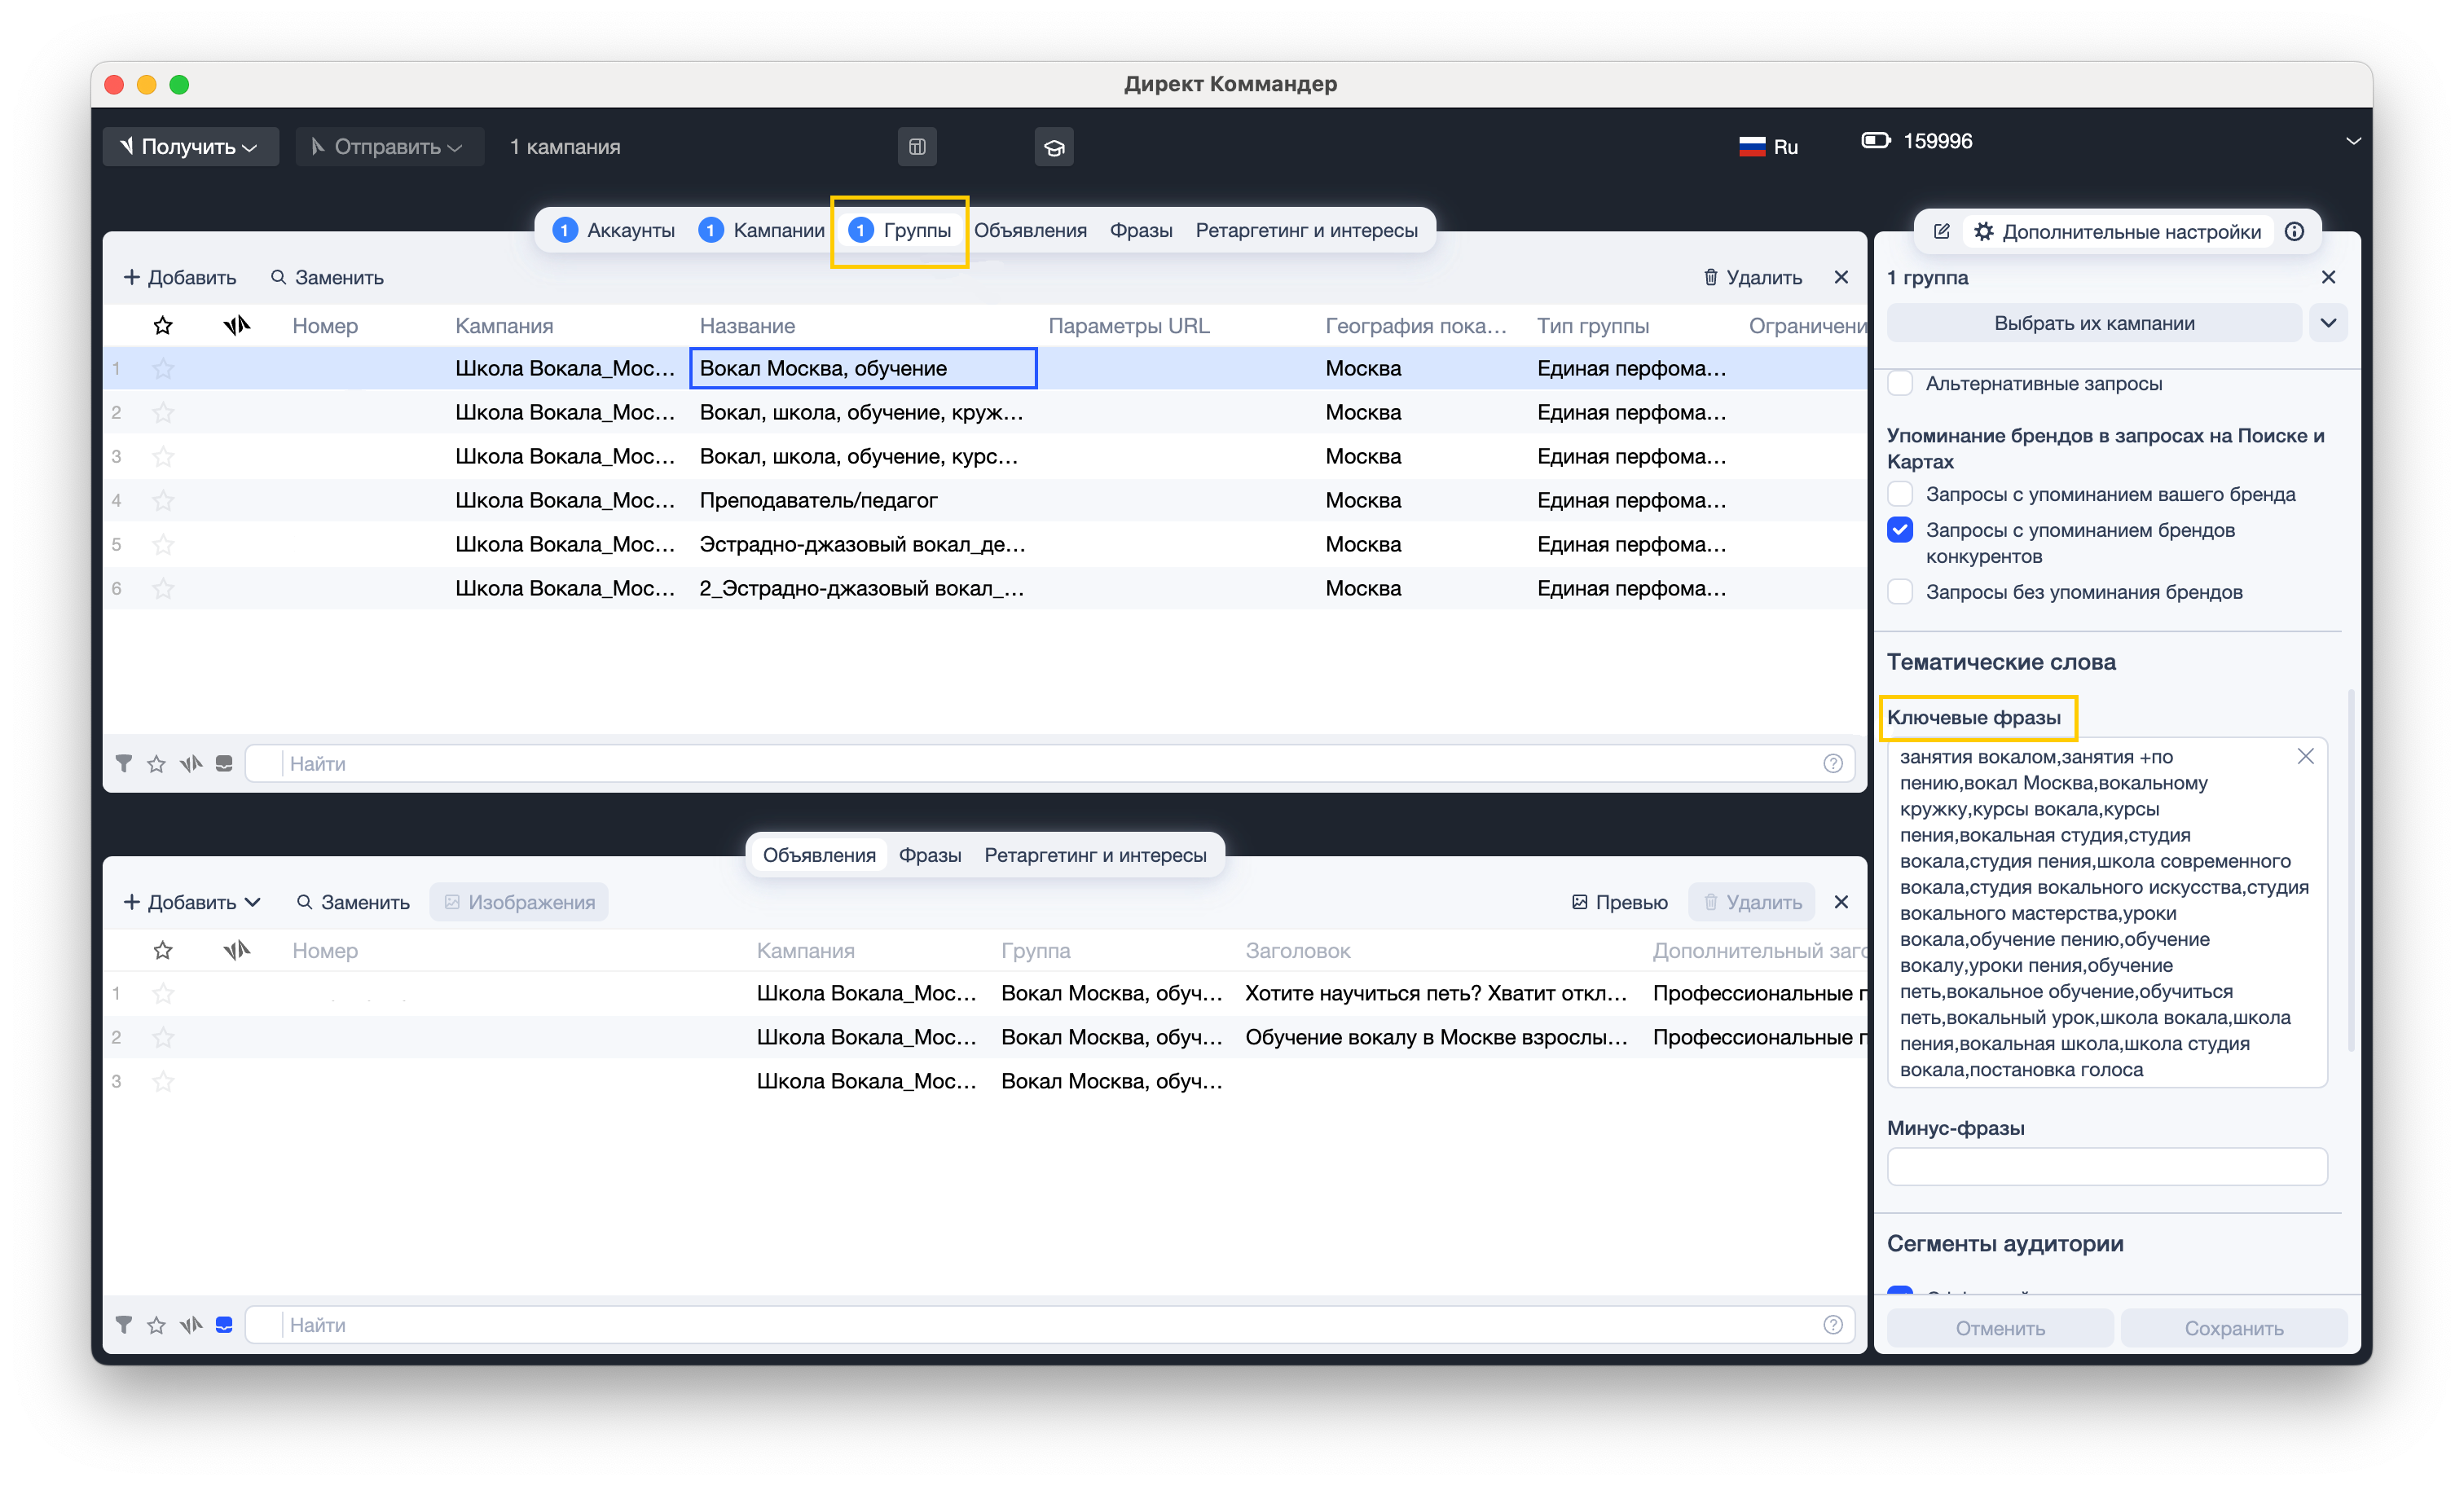The height and width of the screenshot is (1486, 2464).
Task: Open the info icon beside Дополнительные настройки
Action: 2294,231
